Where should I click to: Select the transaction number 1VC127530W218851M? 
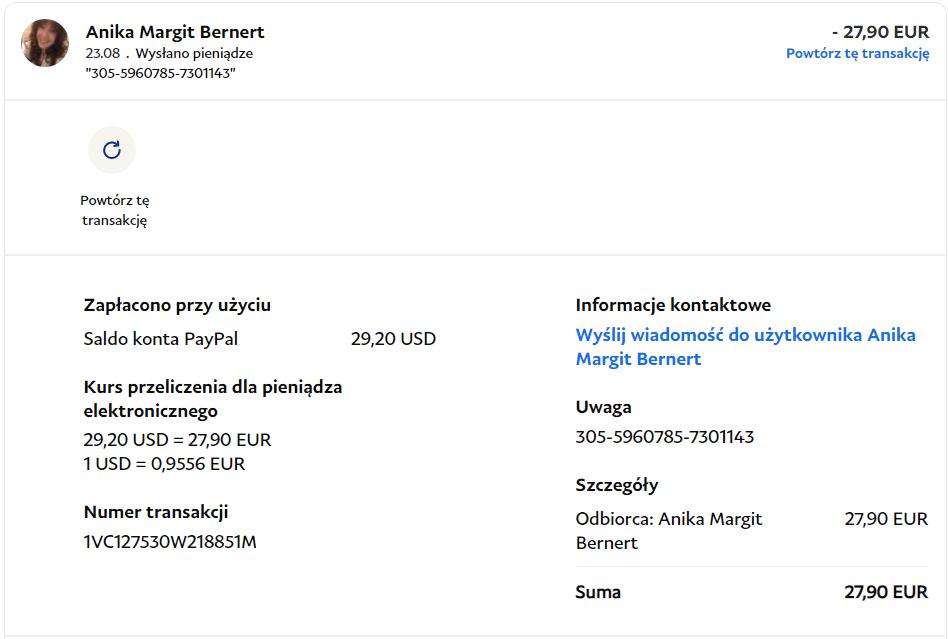[170, 542]
